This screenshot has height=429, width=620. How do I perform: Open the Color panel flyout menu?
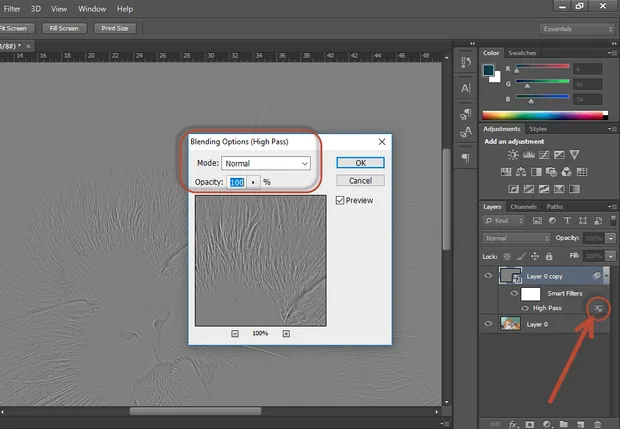612,53
